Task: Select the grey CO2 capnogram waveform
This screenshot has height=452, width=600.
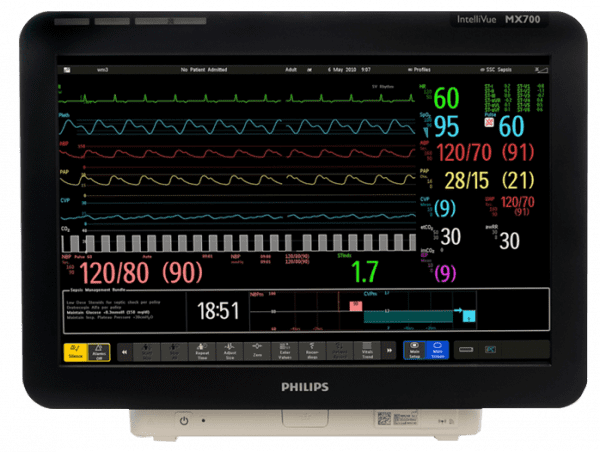Action: [239, 243]
